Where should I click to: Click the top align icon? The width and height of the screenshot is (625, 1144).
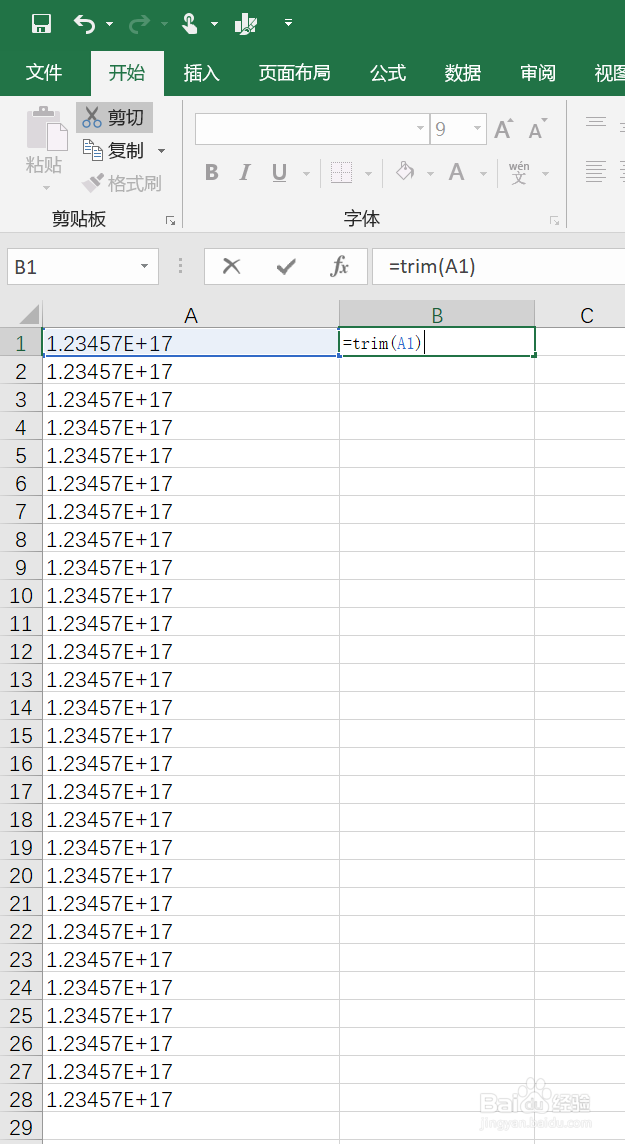(x=596, y=122)
